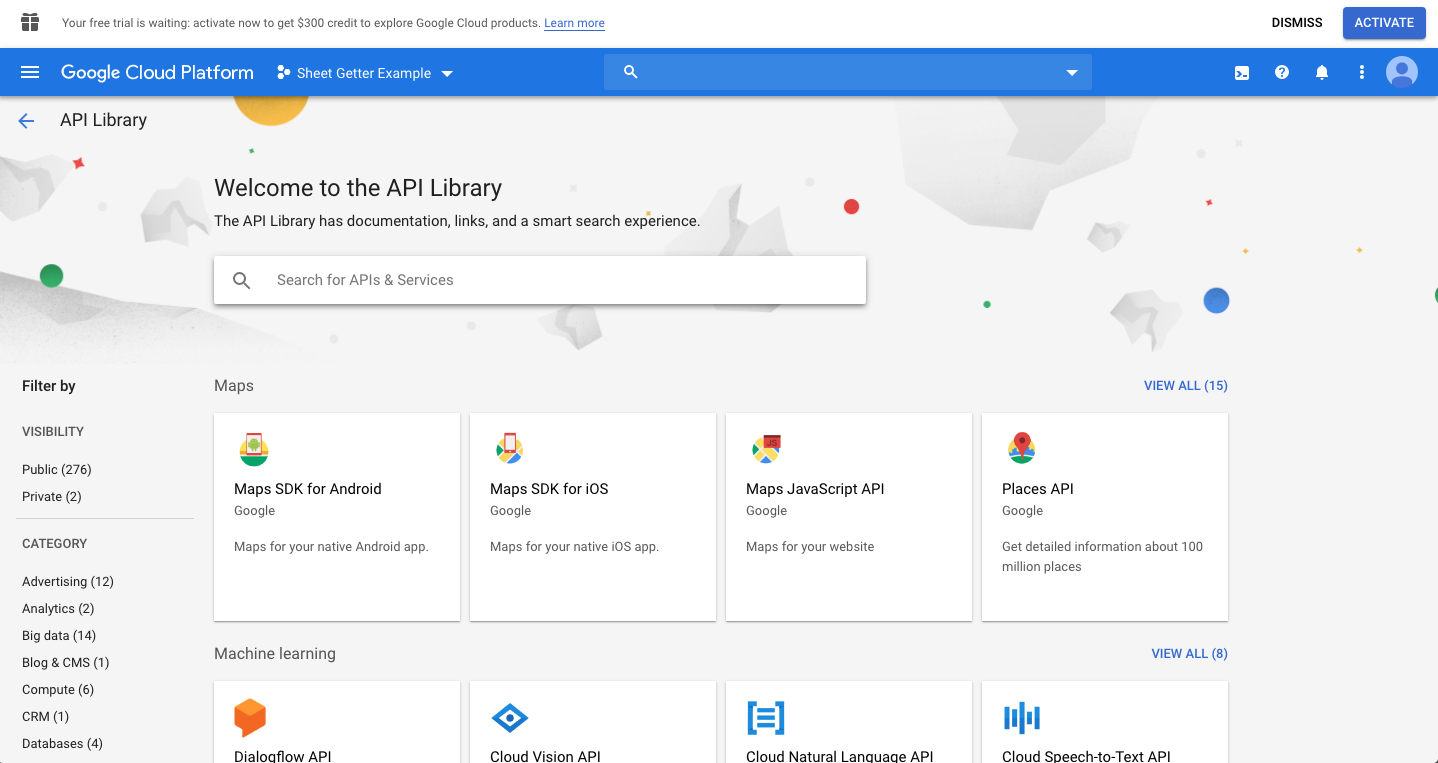Open the Maps SDK for iOS title
The height and width of the screenshot is (763, 1438).
[x=549, y=489]
